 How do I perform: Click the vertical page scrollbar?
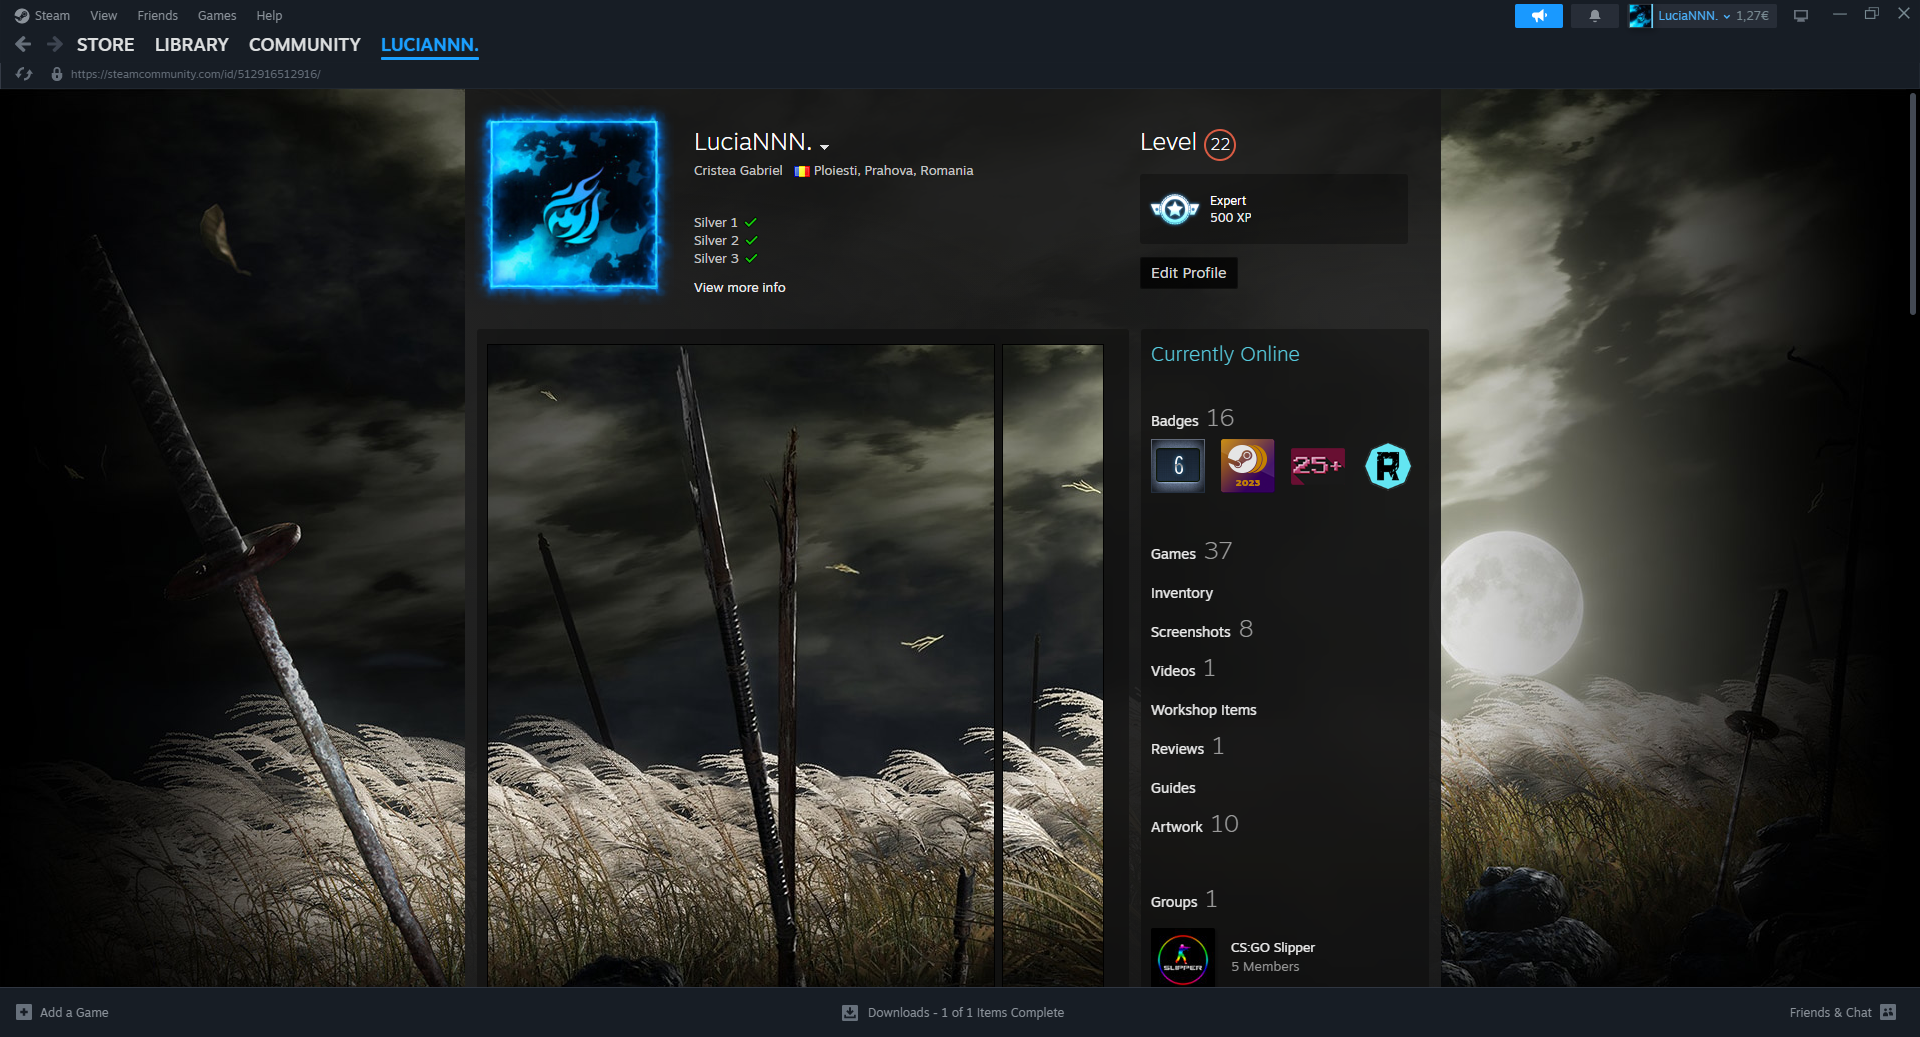[1912, 204]
